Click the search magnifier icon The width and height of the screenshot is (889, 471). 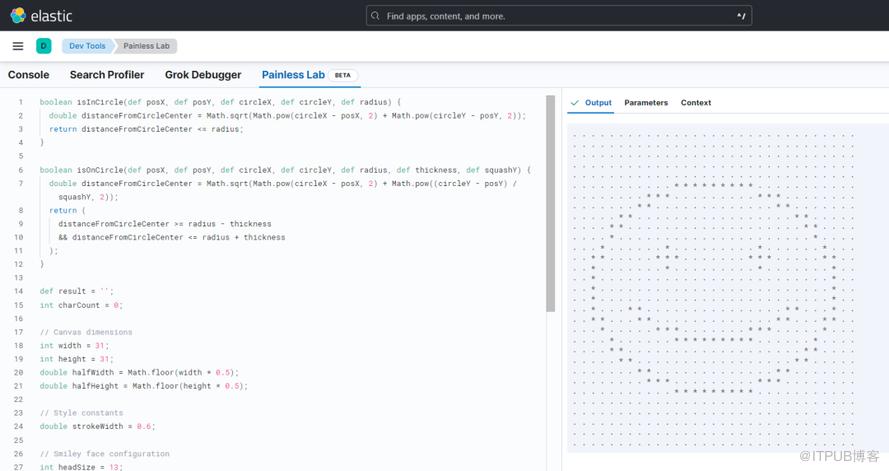coord(375,16)
